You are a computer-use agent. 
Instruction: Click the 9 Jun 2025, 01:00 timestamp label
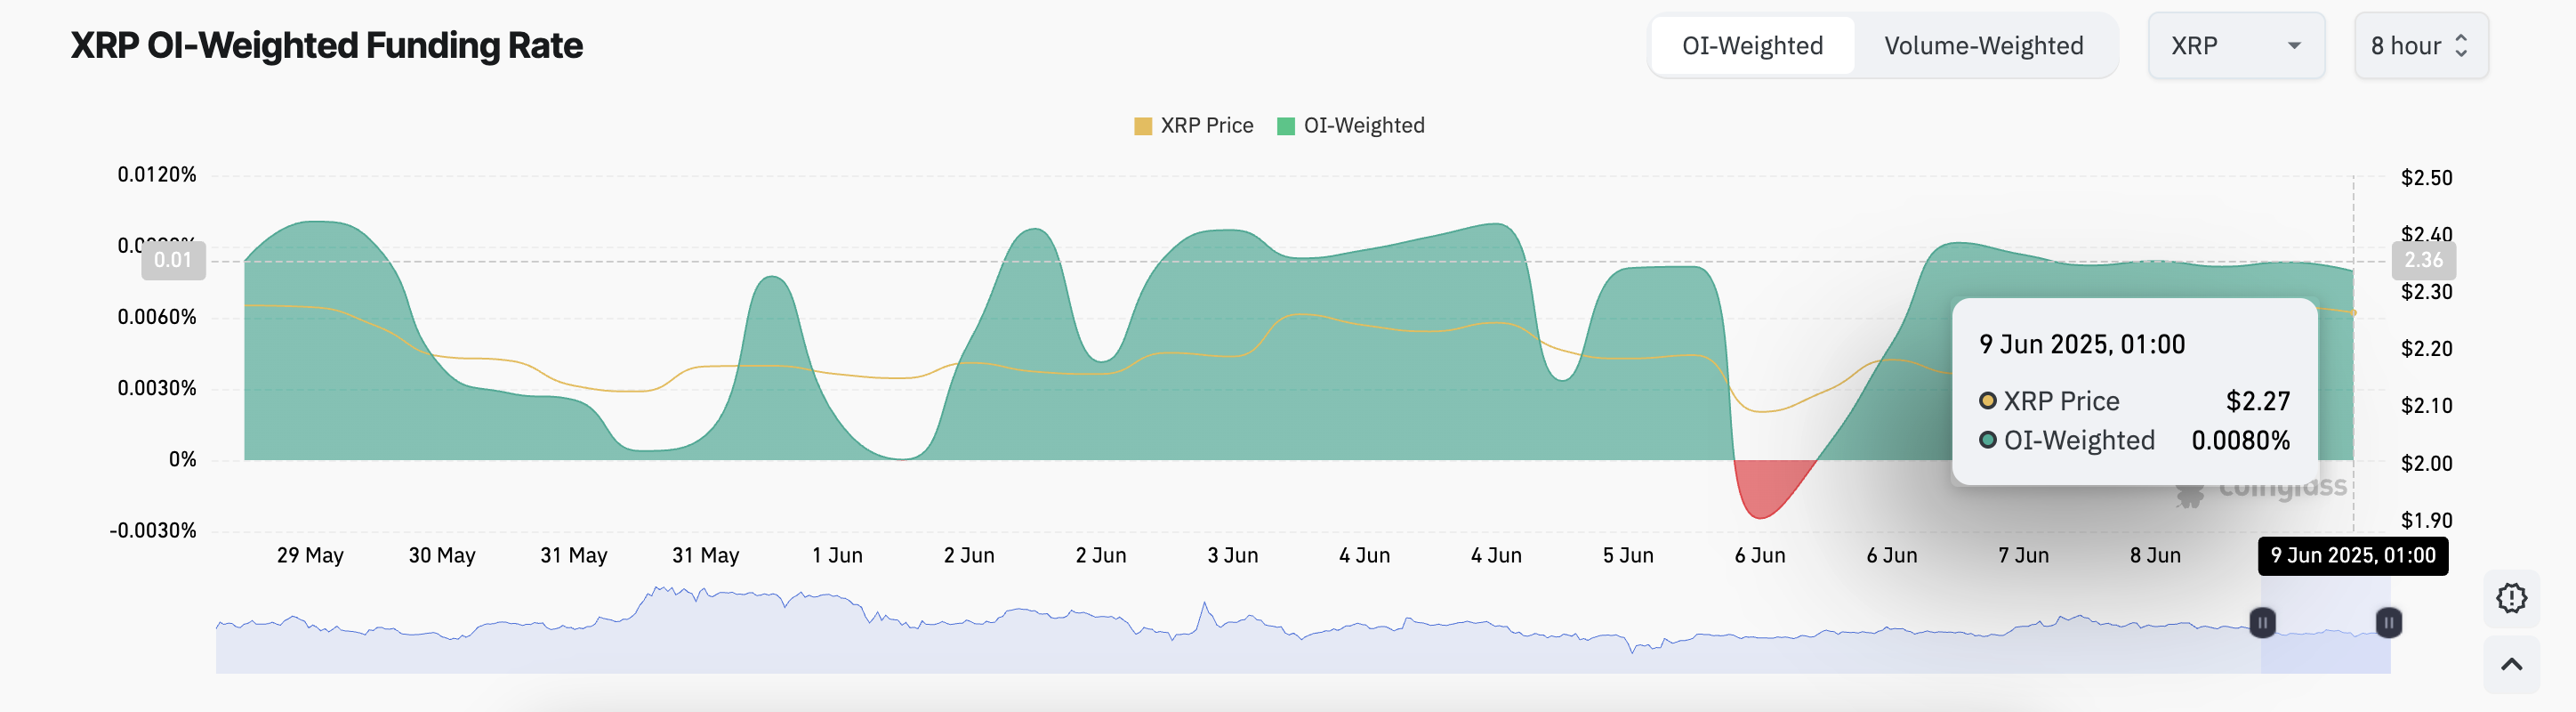pyautogui.click(x=2352, y=556)
